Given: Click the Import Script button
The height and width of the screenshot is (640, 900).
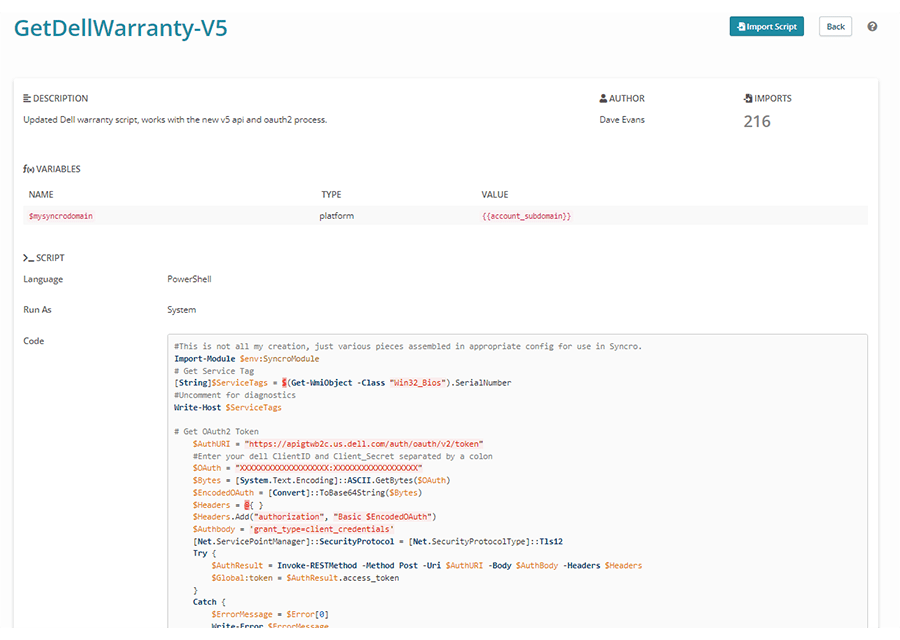Looking at the screenshot, I should [x=766, y=26].
